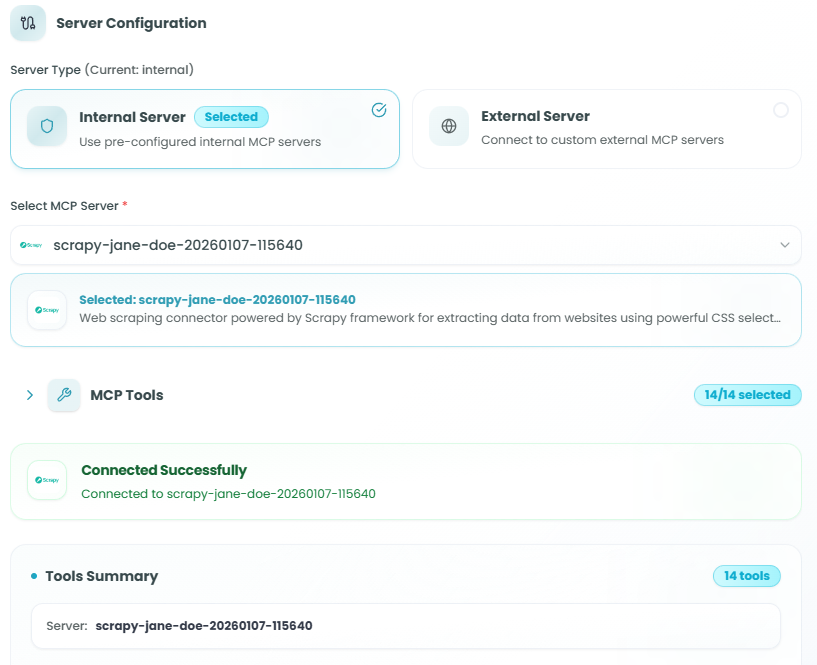
Task: Click the Server name row in Tools Summary
Action: click(405, 626)
